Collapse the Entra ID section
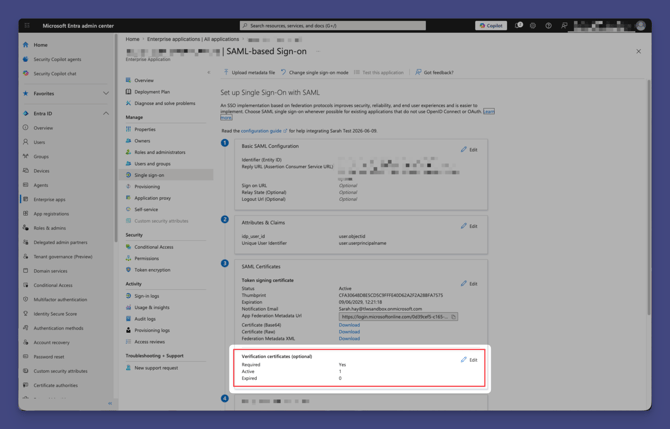The image size is (670, 429). point(106,114)
